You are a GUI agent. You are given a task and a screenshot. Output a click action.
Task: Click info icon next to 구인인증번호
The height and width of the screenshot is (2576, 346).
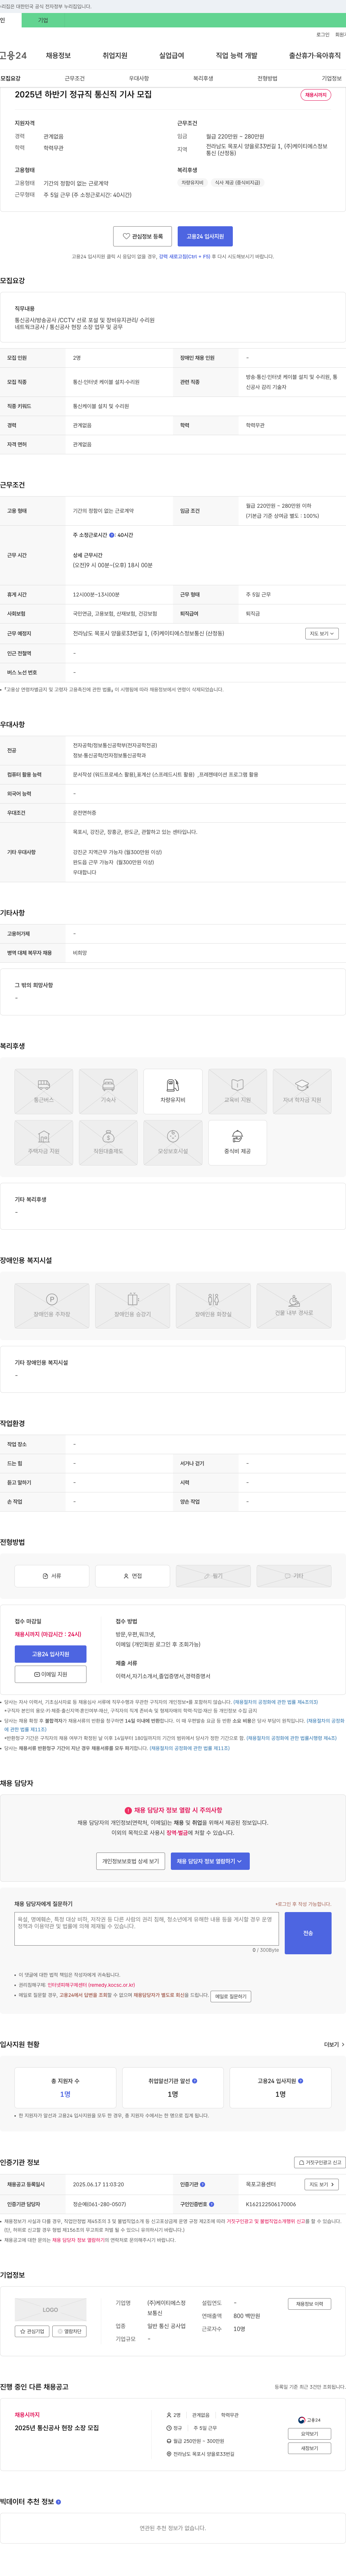pyautogui.click(x=211, y=2204)
